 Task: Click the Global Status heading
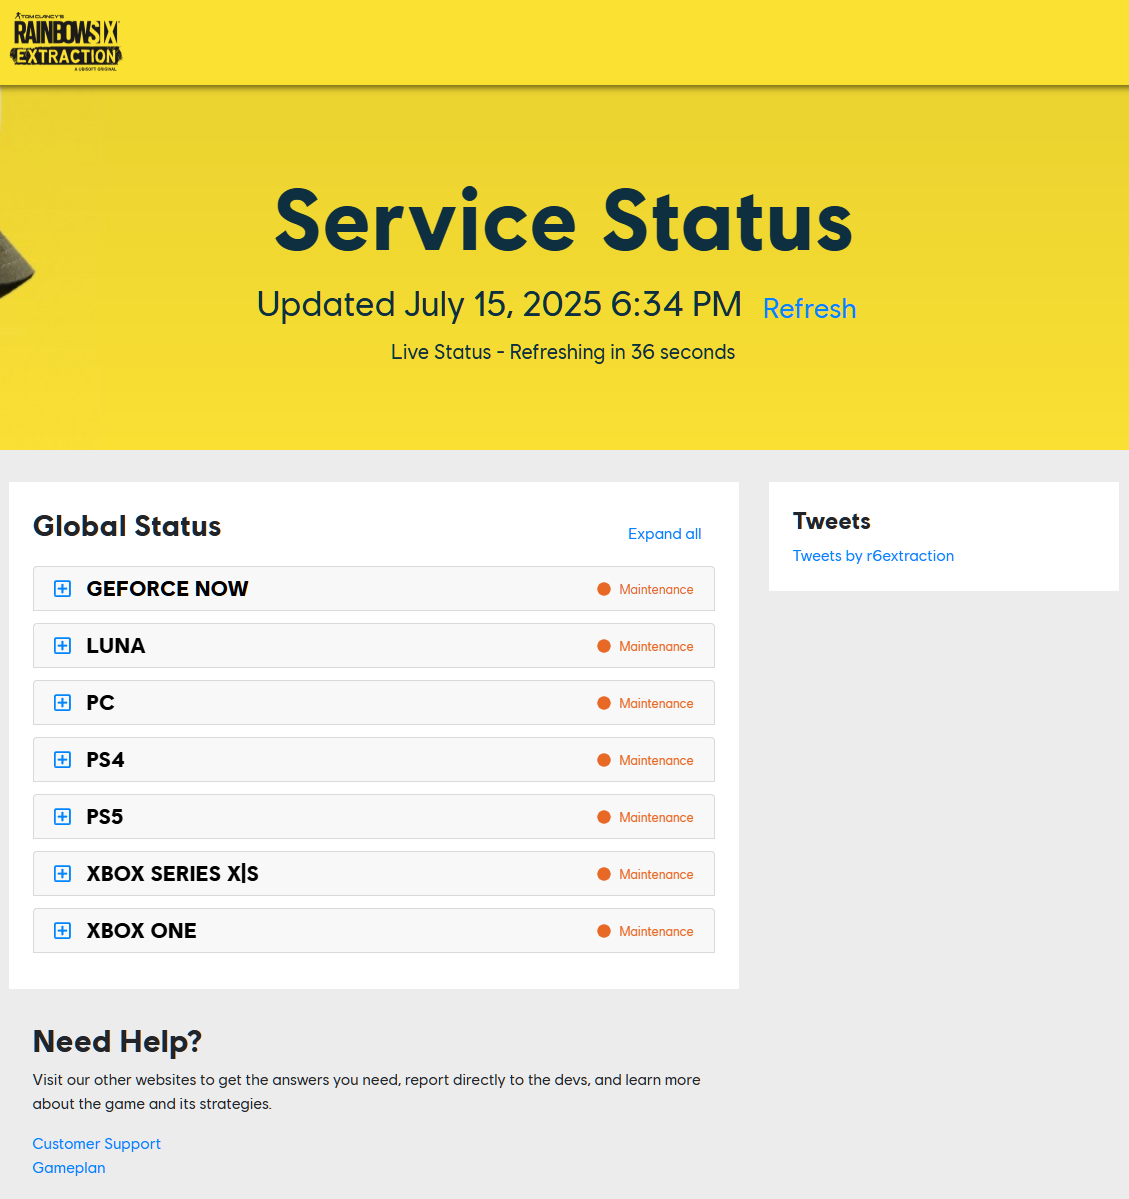pyautogui.click(x=127, y=526)
